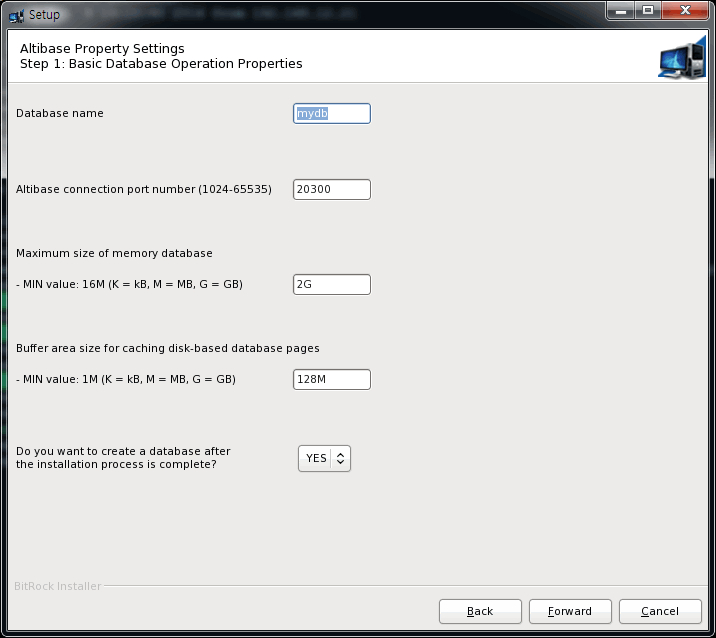Click the connection port field showing 20300
This screenshot has height=638, width=716.
(x=332, y=190)
